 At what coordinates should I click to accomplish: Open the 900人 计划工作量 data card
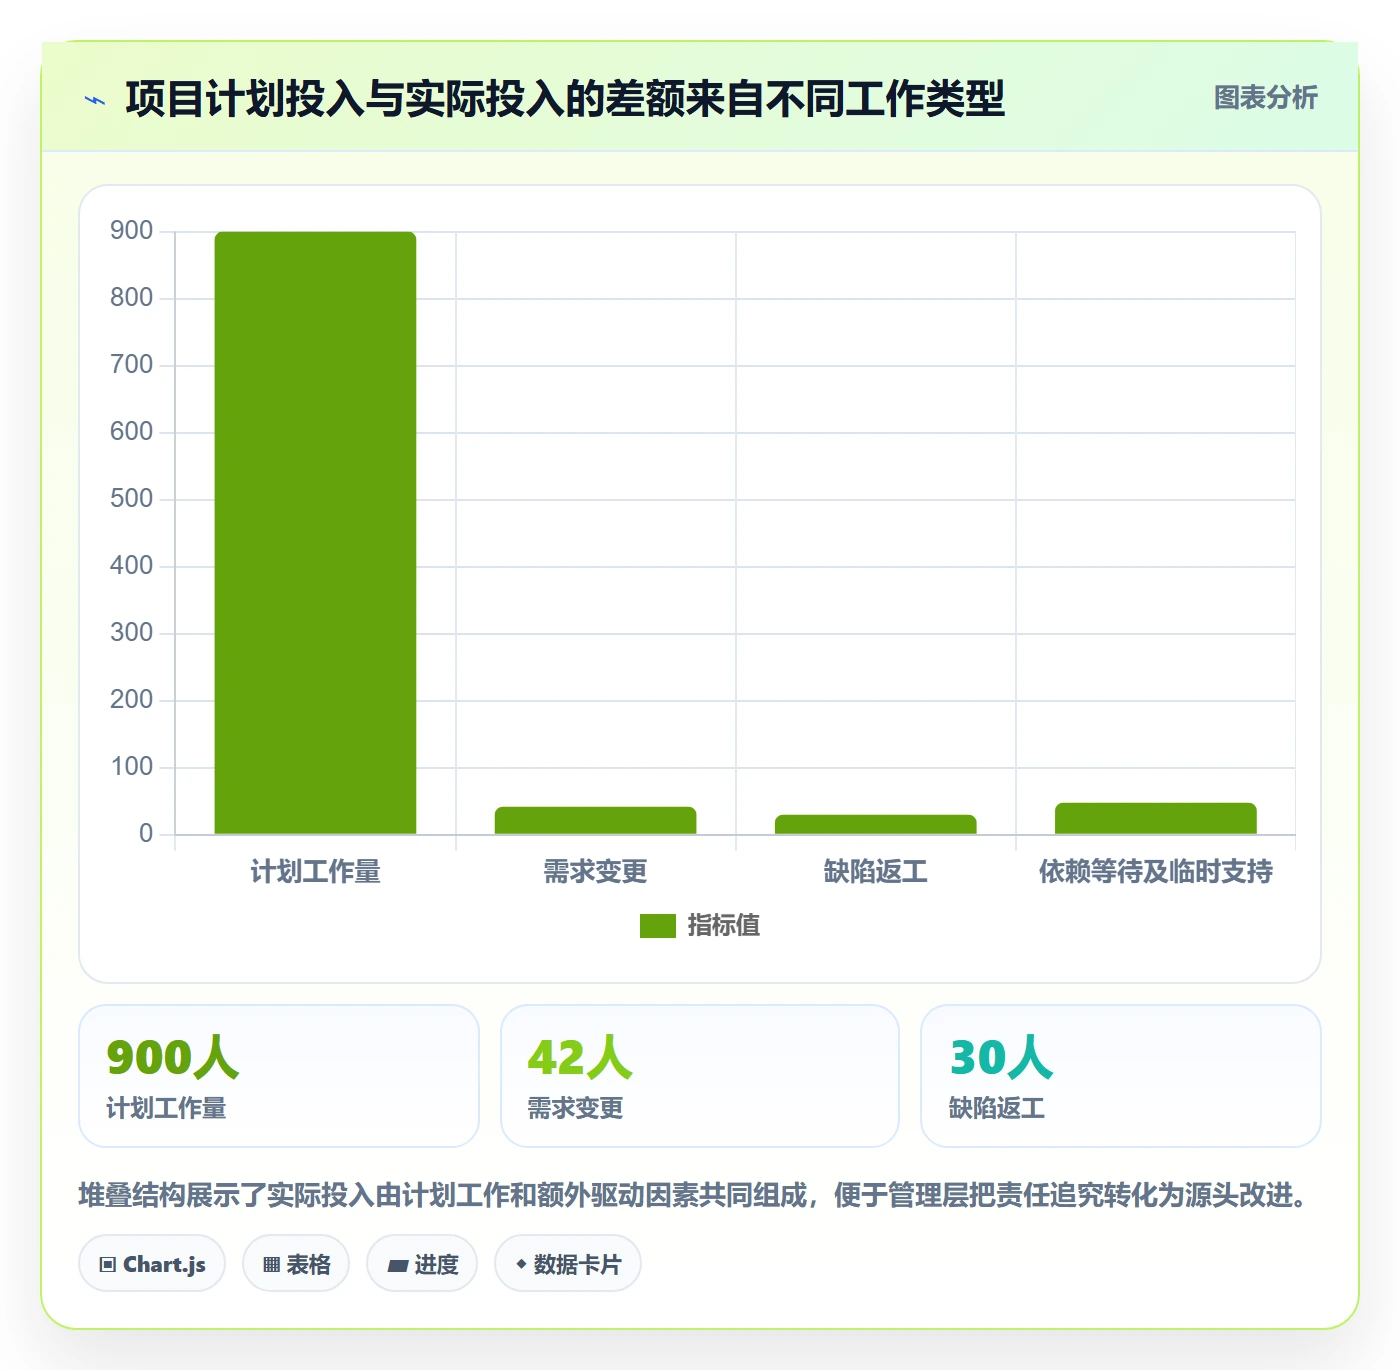click(279, 1076)
